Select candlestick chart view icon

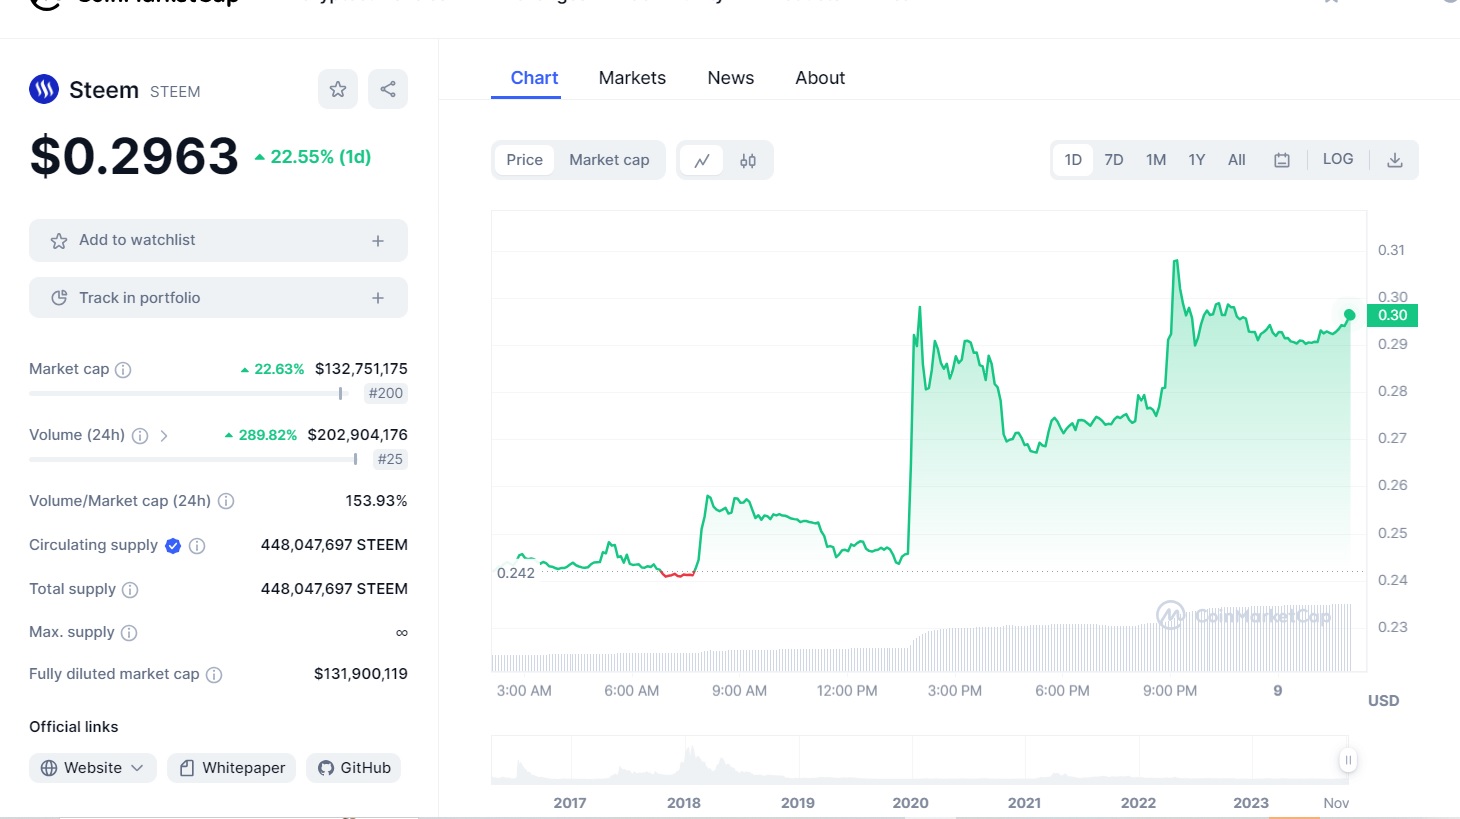point(748,160)
